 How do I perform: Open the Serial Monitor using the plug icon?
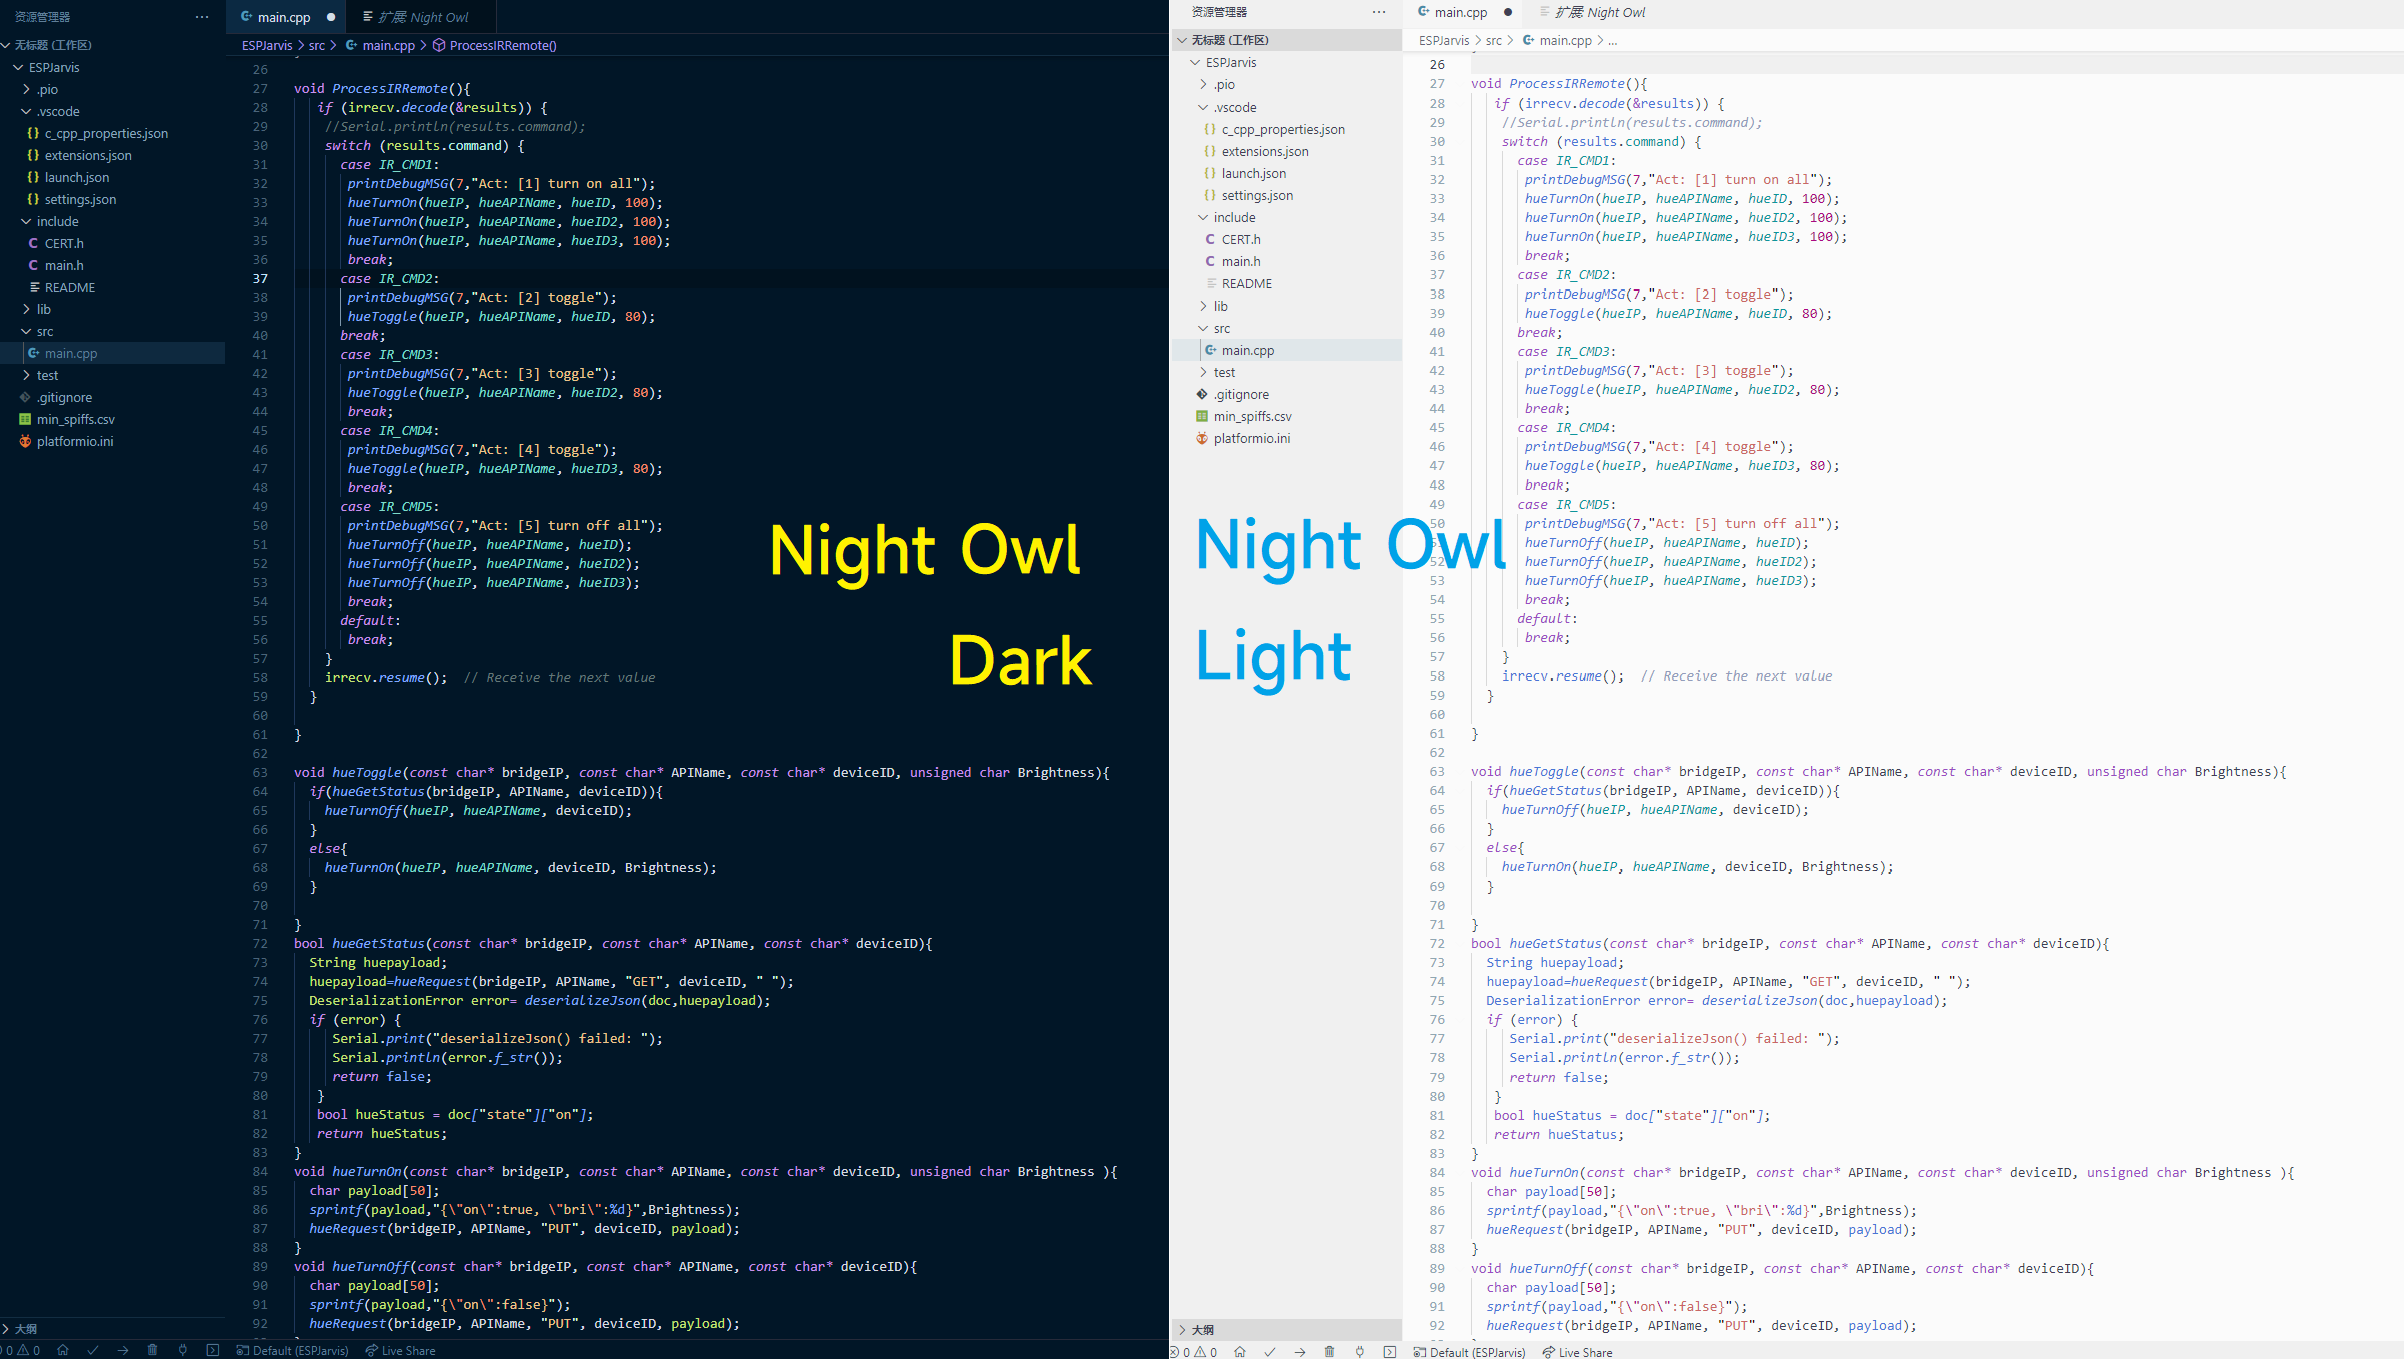click(x=182, y=1351)
